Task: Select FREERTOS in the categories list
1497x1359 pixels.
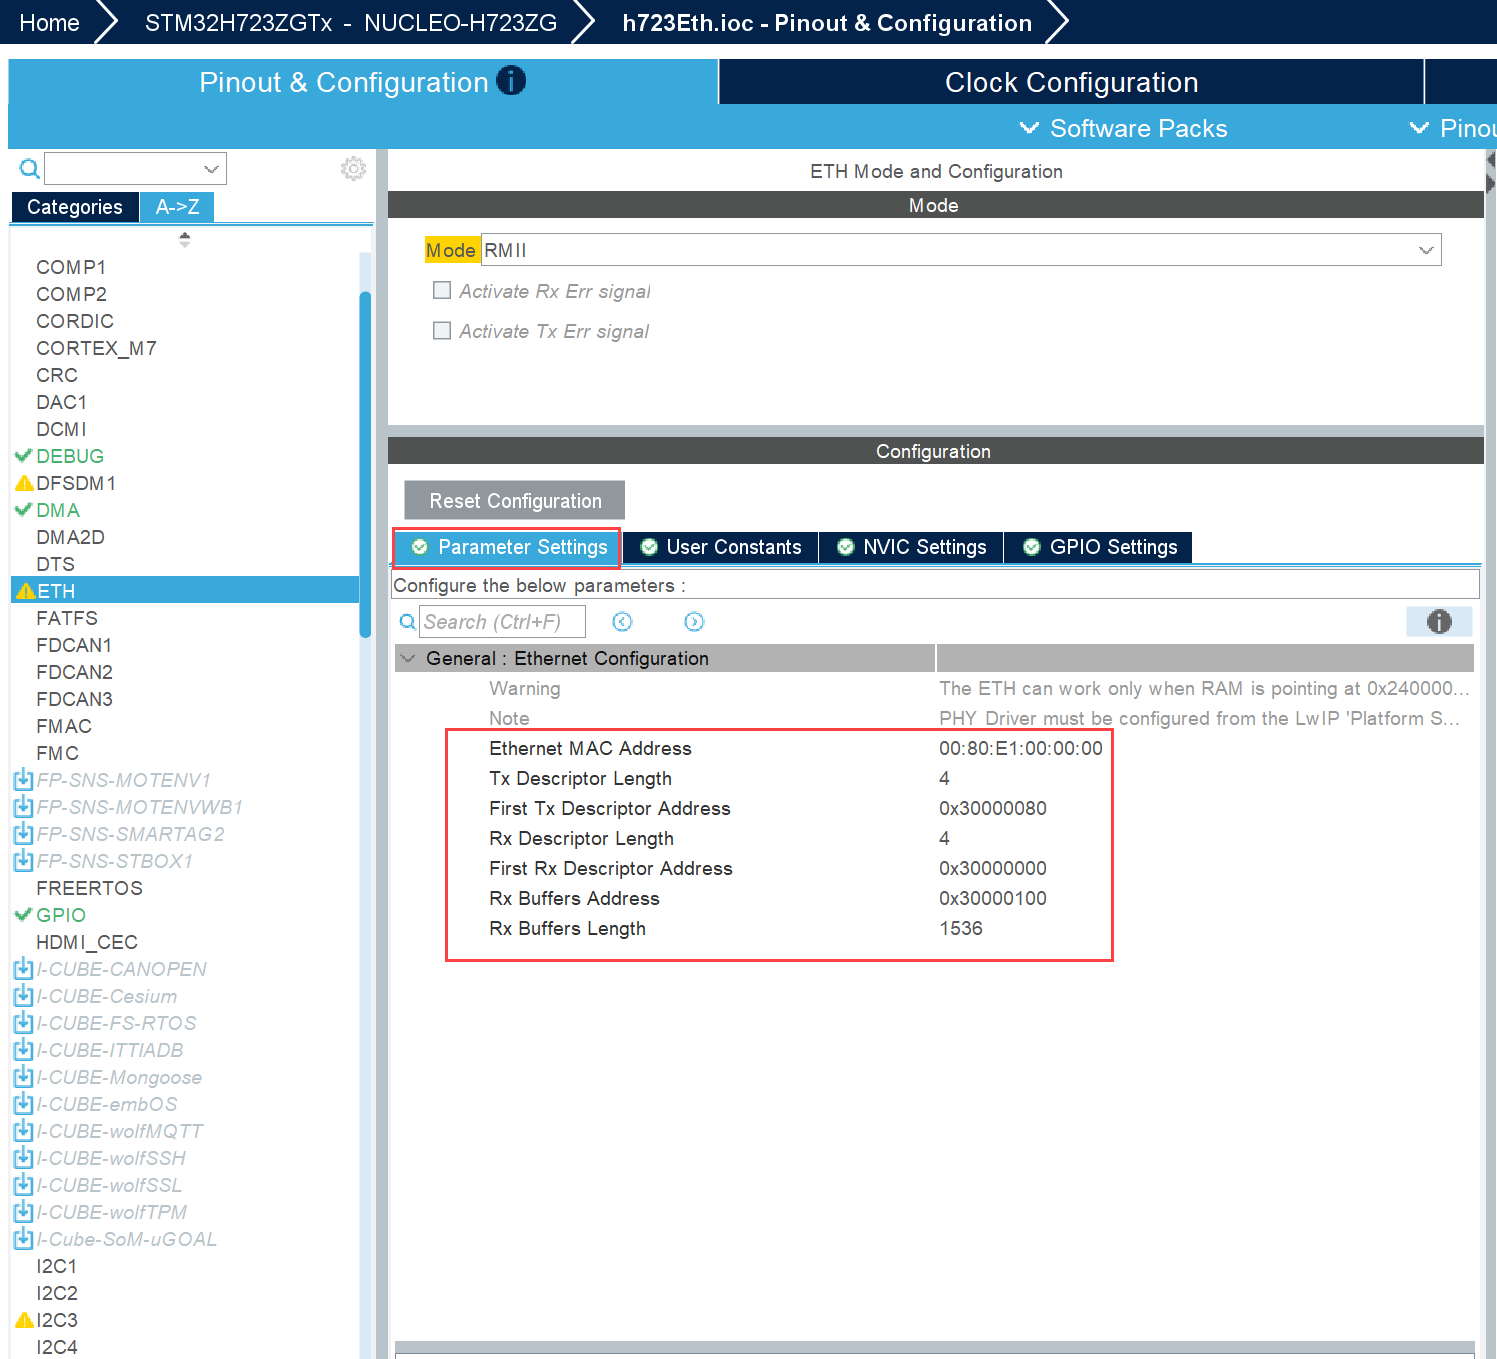Action: pyautogui.click(x=89, y=888)
